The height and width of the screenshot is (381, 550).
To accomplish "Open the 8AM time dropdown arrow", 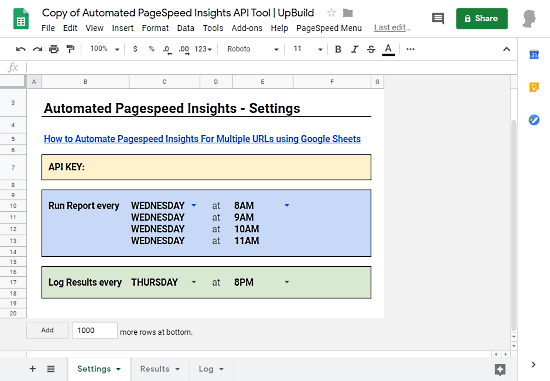I will coord(287,205).
